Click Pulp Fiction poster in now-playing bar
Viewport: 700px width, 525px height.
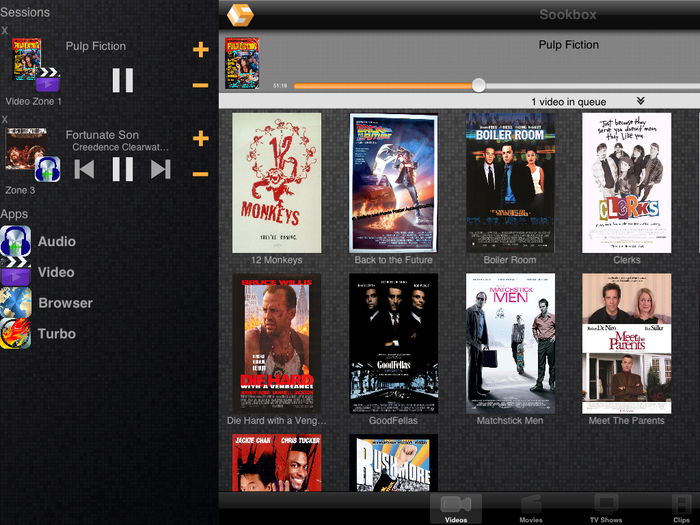tap(242, 63)
